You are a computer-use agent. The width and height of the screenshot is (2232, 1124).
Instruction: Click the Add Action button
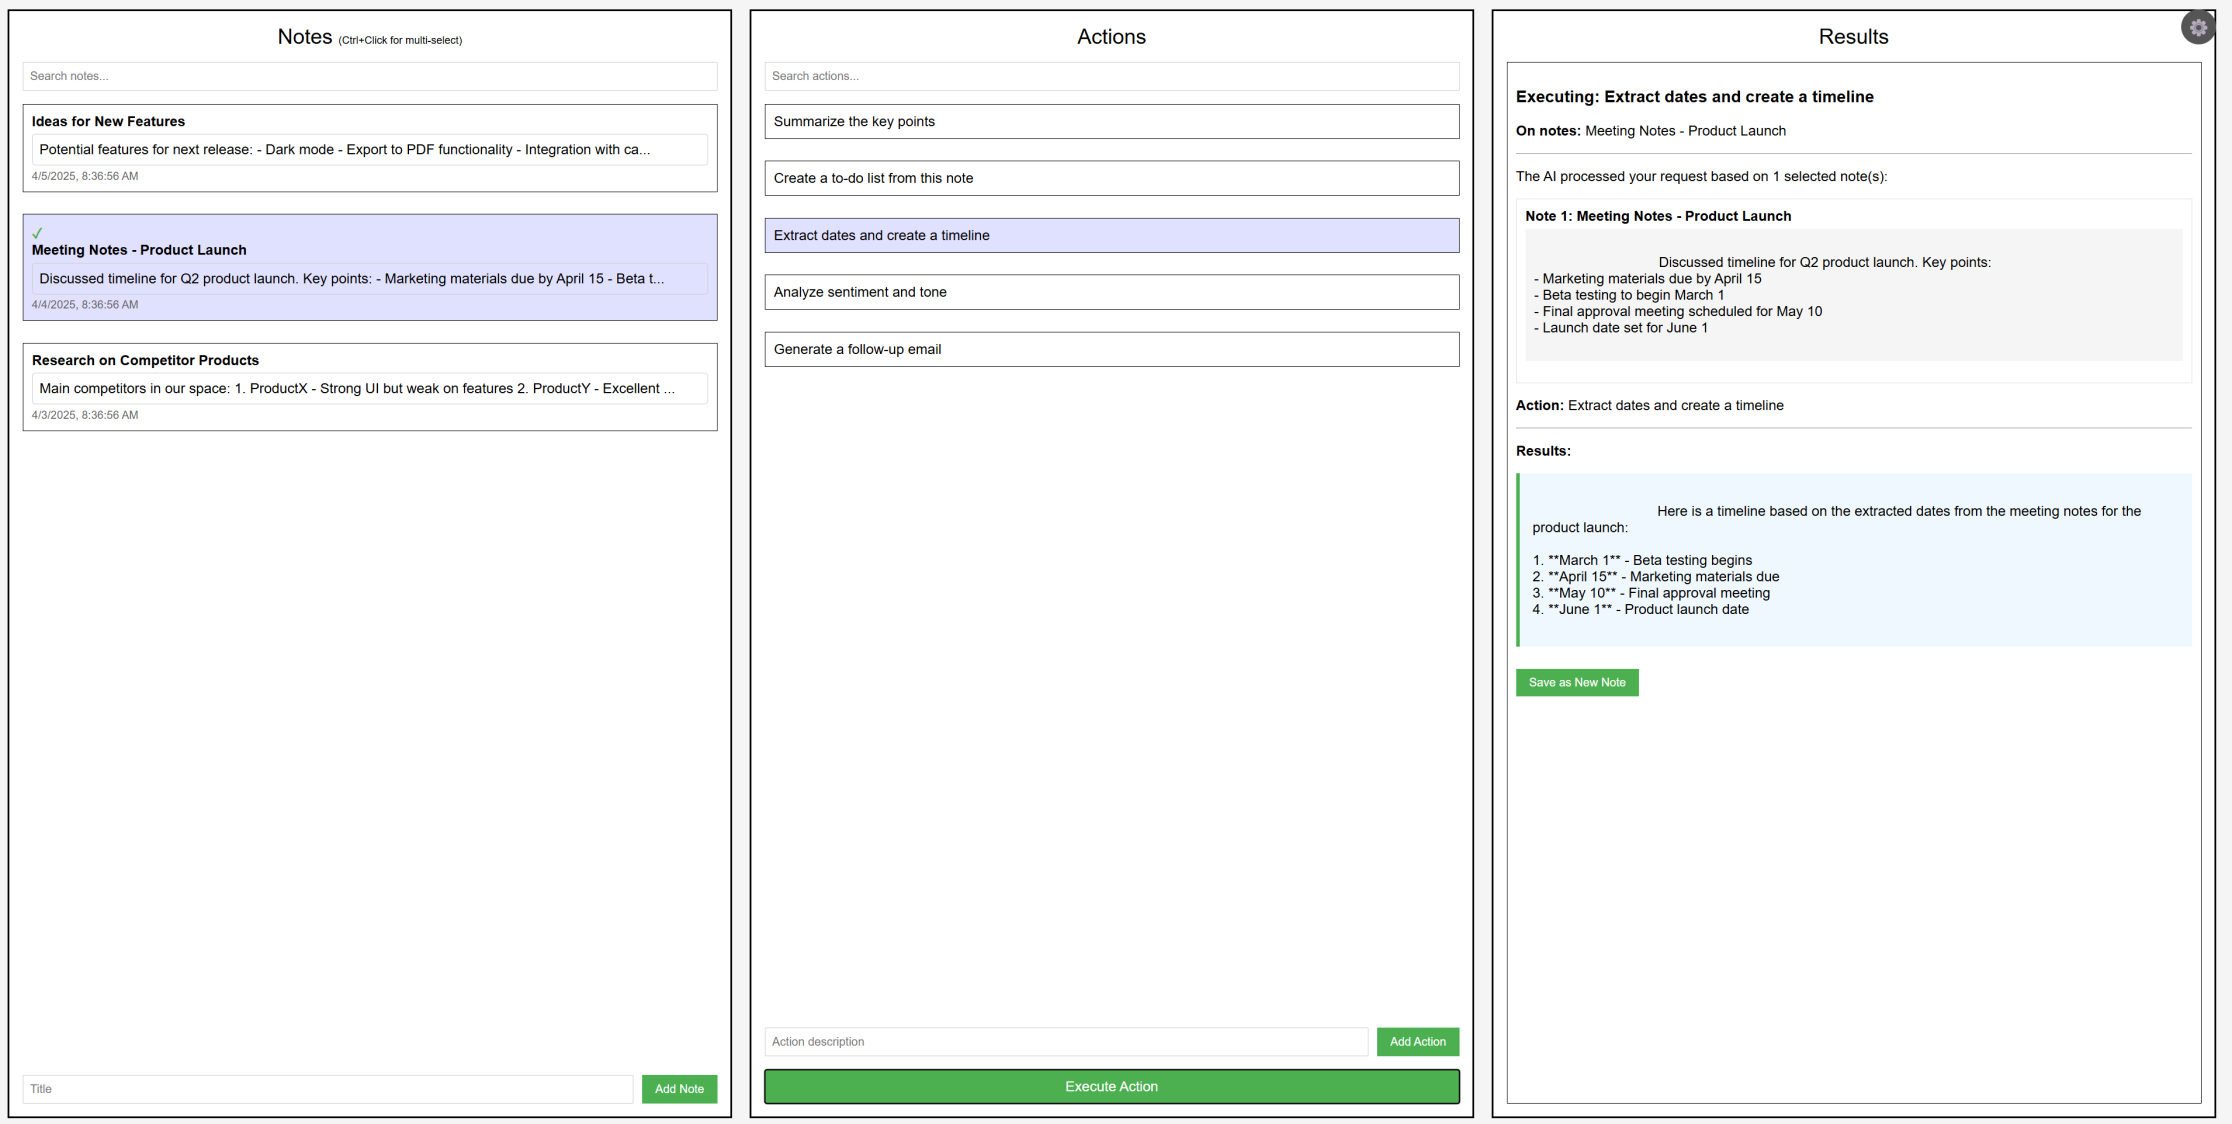[1417, 1041]
